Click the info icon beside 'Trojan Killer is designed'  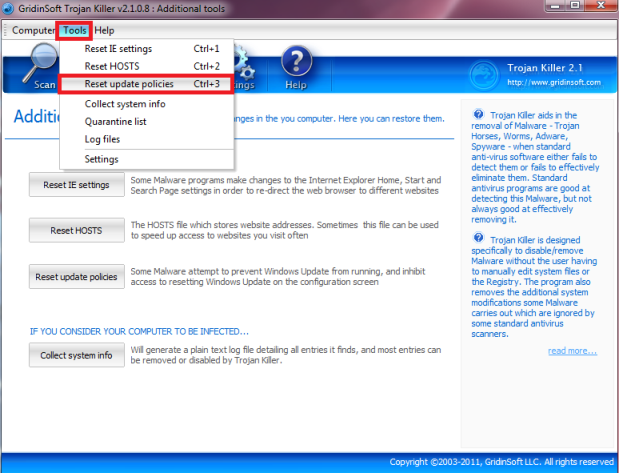pyautogui.click(x=478, y=238)
